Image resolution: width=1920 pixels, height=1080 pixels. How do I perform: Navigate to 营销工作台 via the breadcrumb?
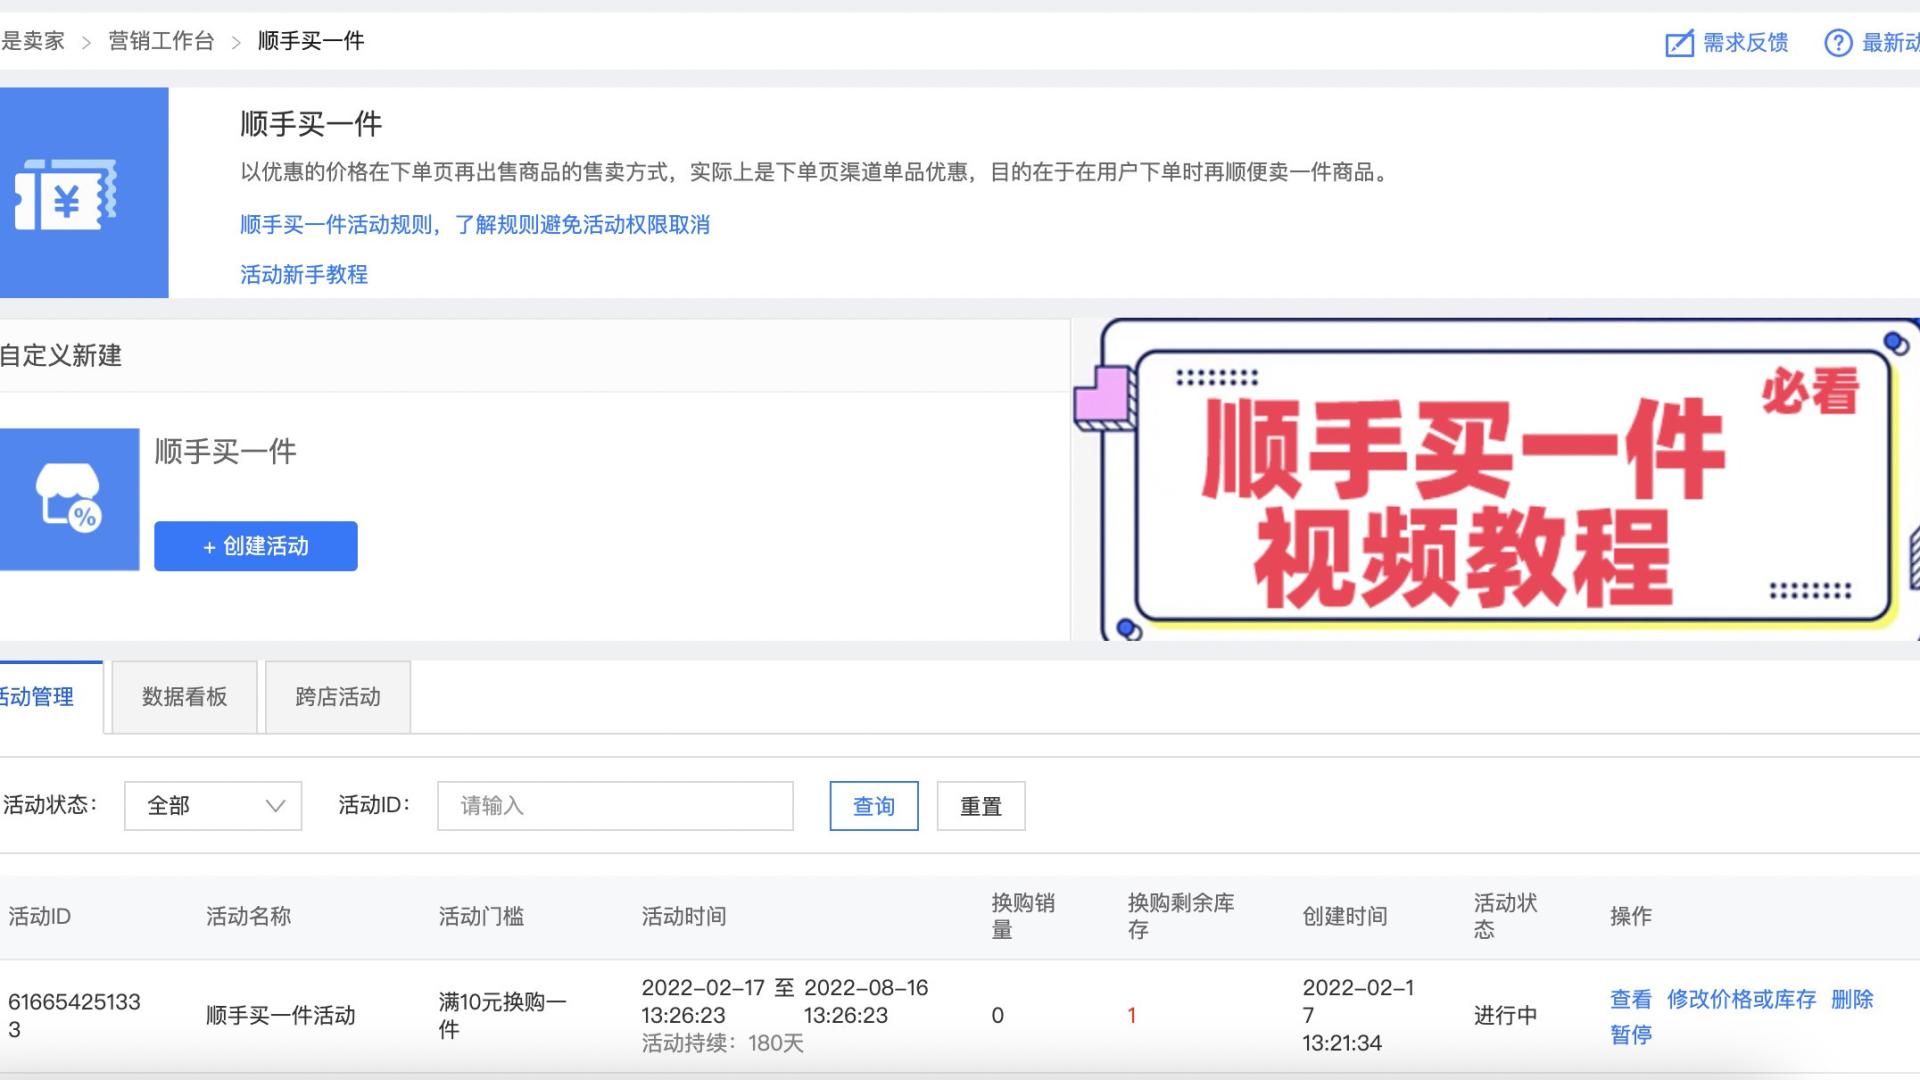click(160, 42)
